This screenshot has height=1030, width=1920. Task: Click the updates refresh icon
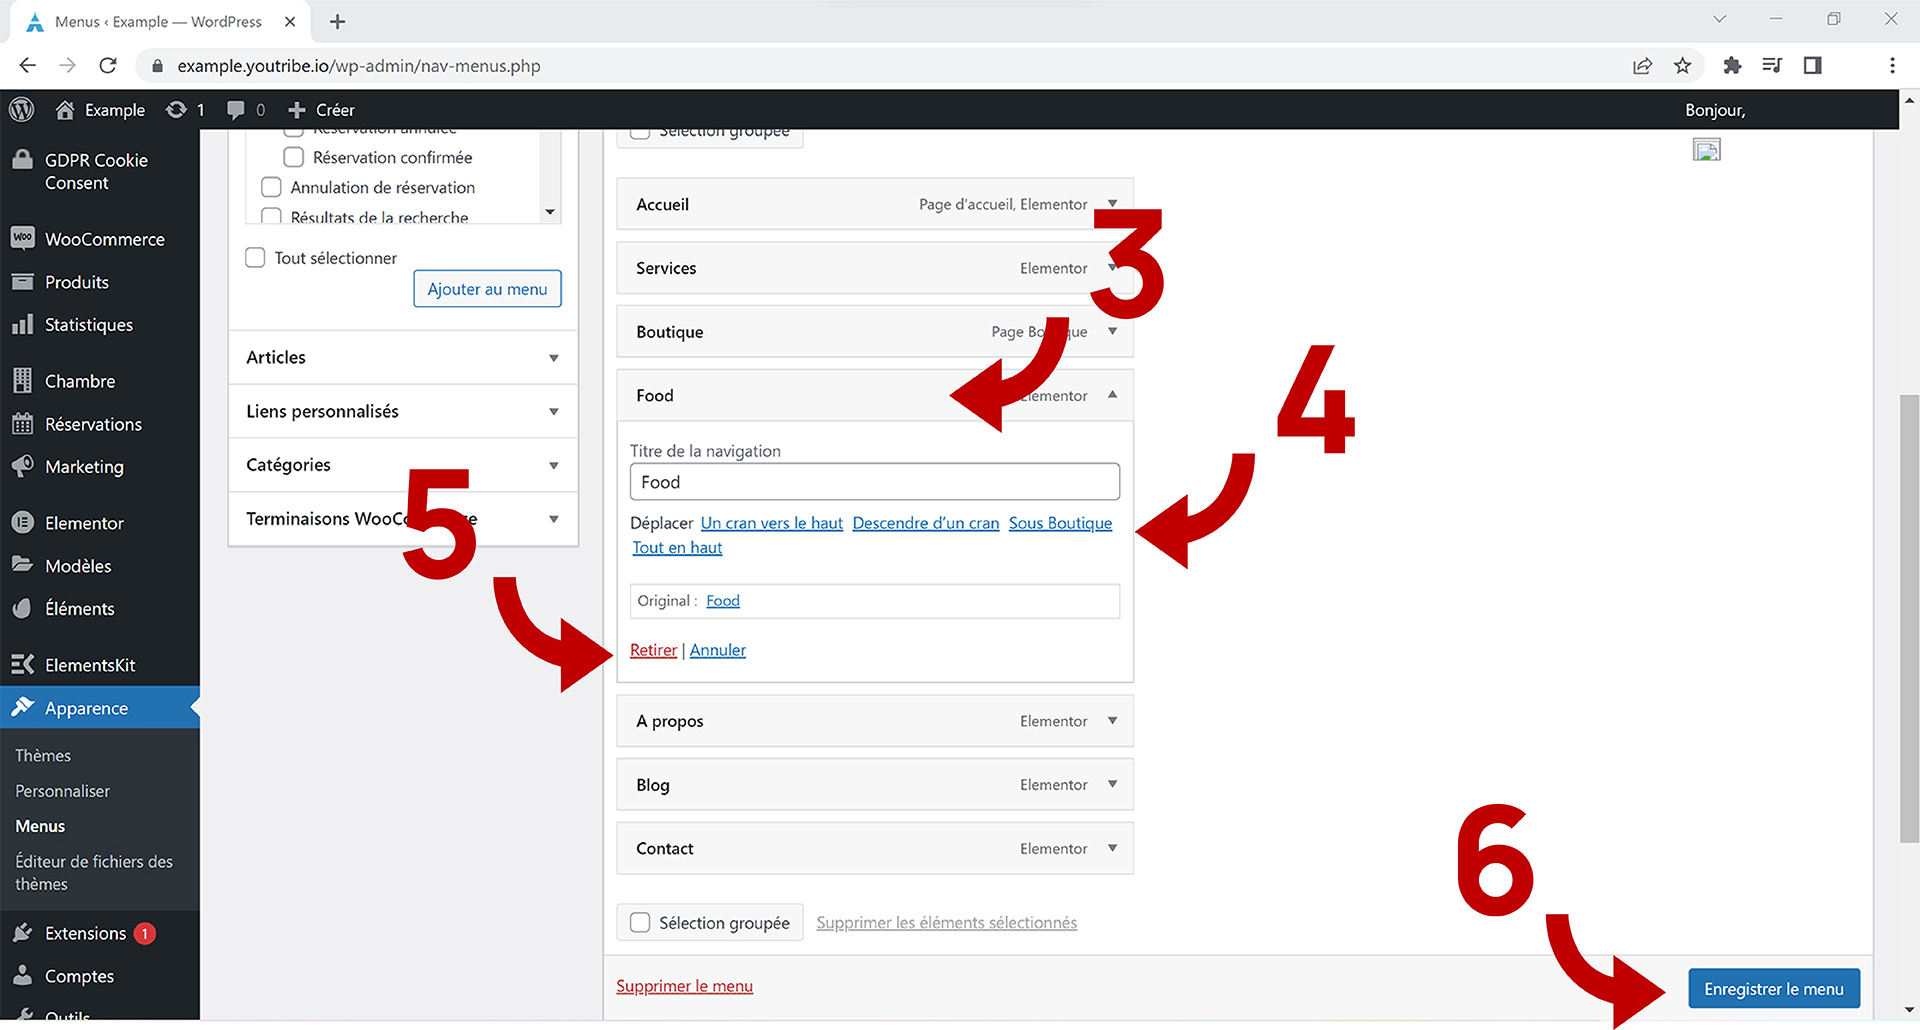pyautogui.click(x=177, y=110)
